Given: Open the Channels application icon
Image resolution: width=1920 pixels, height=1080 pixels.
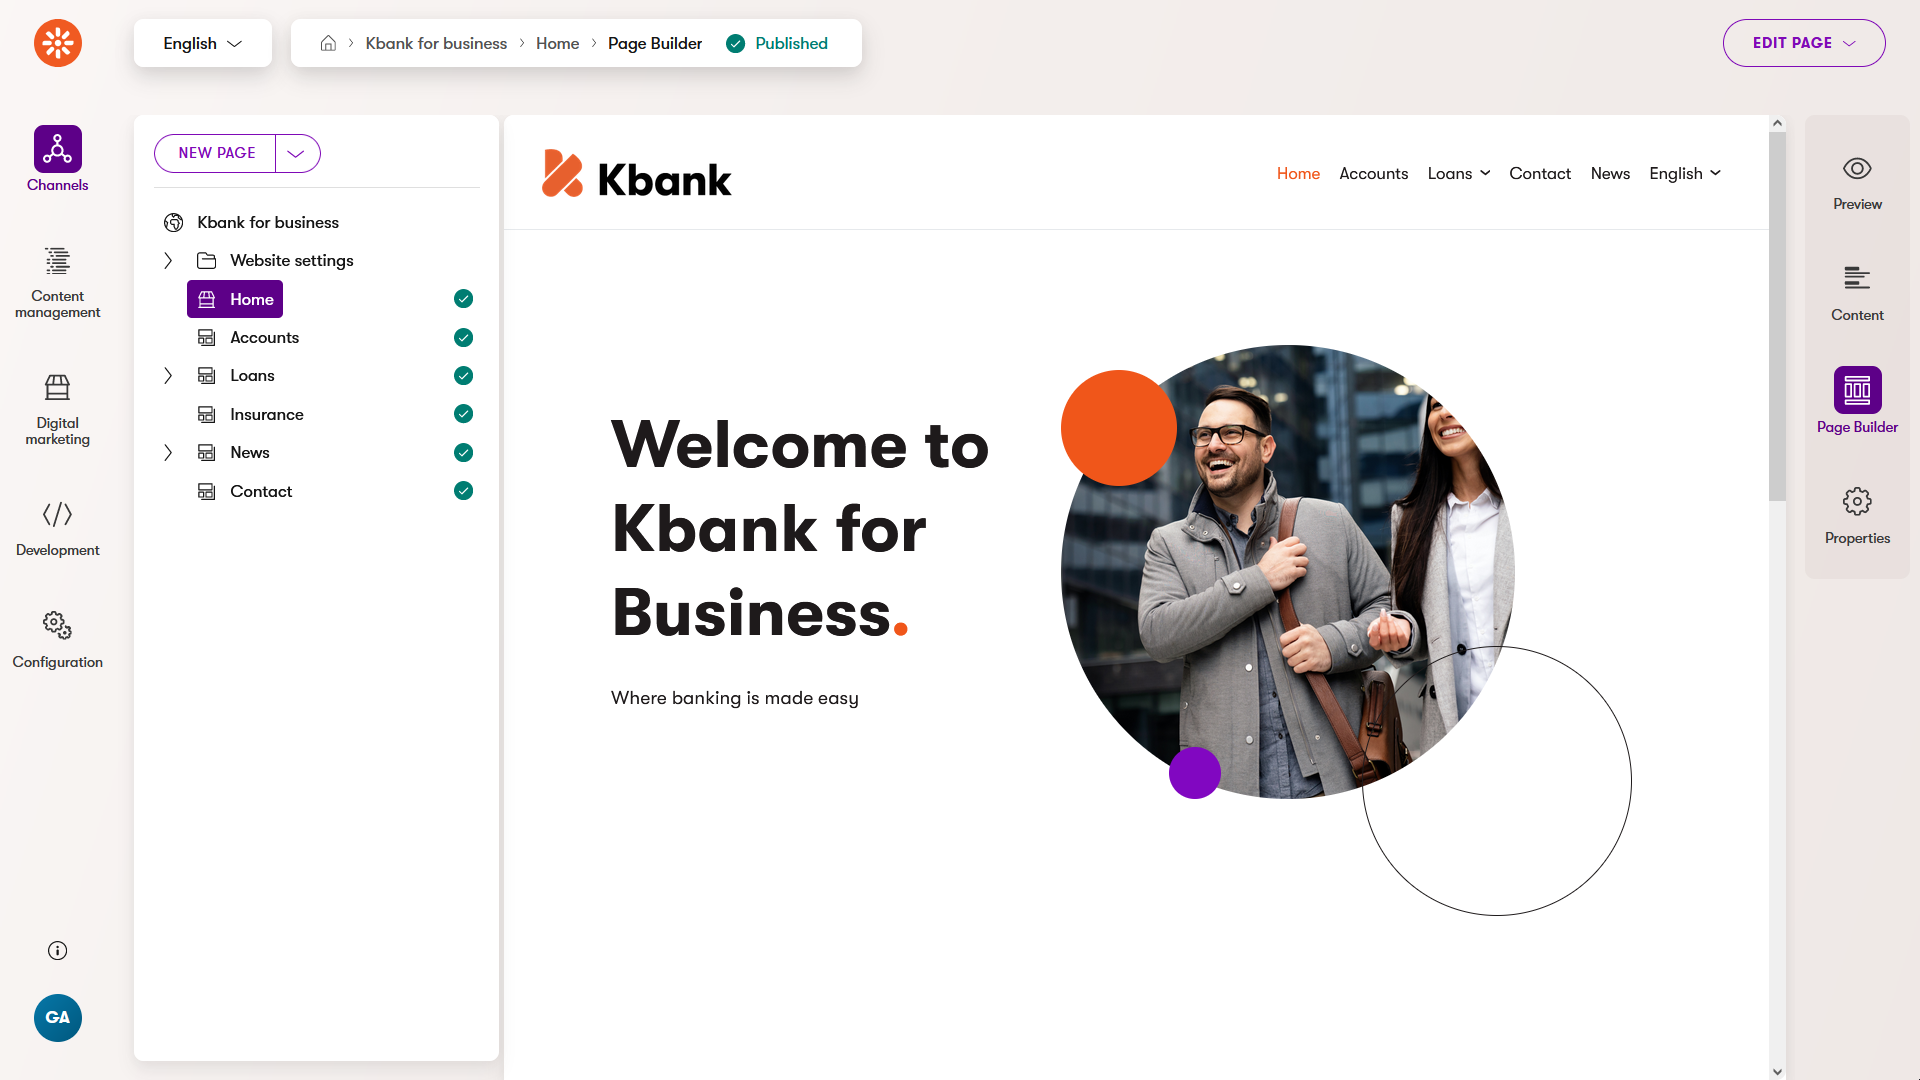Looking at the screenshot, I should [57, 150].
